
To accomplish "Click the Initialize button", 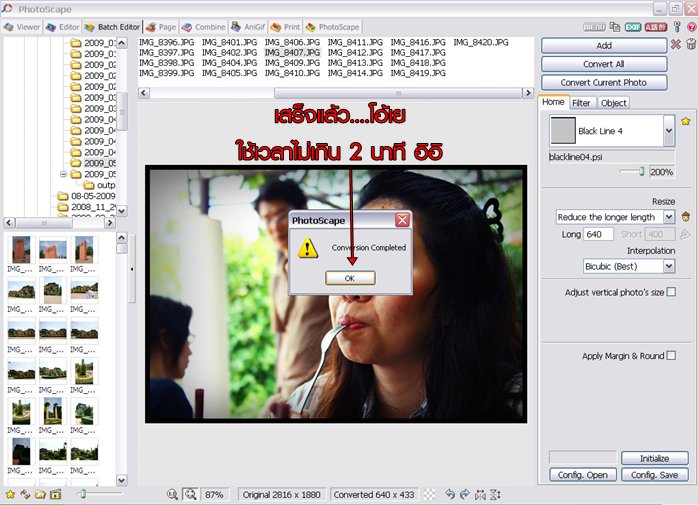I will click(x=654, y=458).
